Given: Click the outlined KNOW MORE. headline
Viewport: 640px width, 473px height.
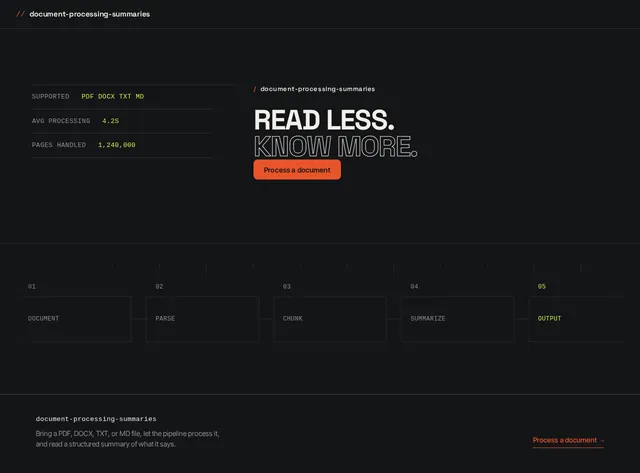Looking at the screenshot, I should pos(336,146).
